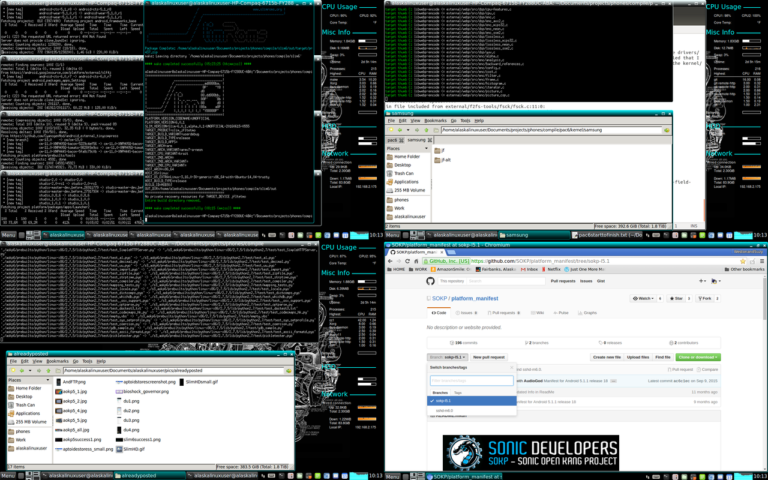The height and width of the screenshot is (480, 768).
Task: Open Bookmarks menu in samsung file manager
Action: click(x=435, y=120)
